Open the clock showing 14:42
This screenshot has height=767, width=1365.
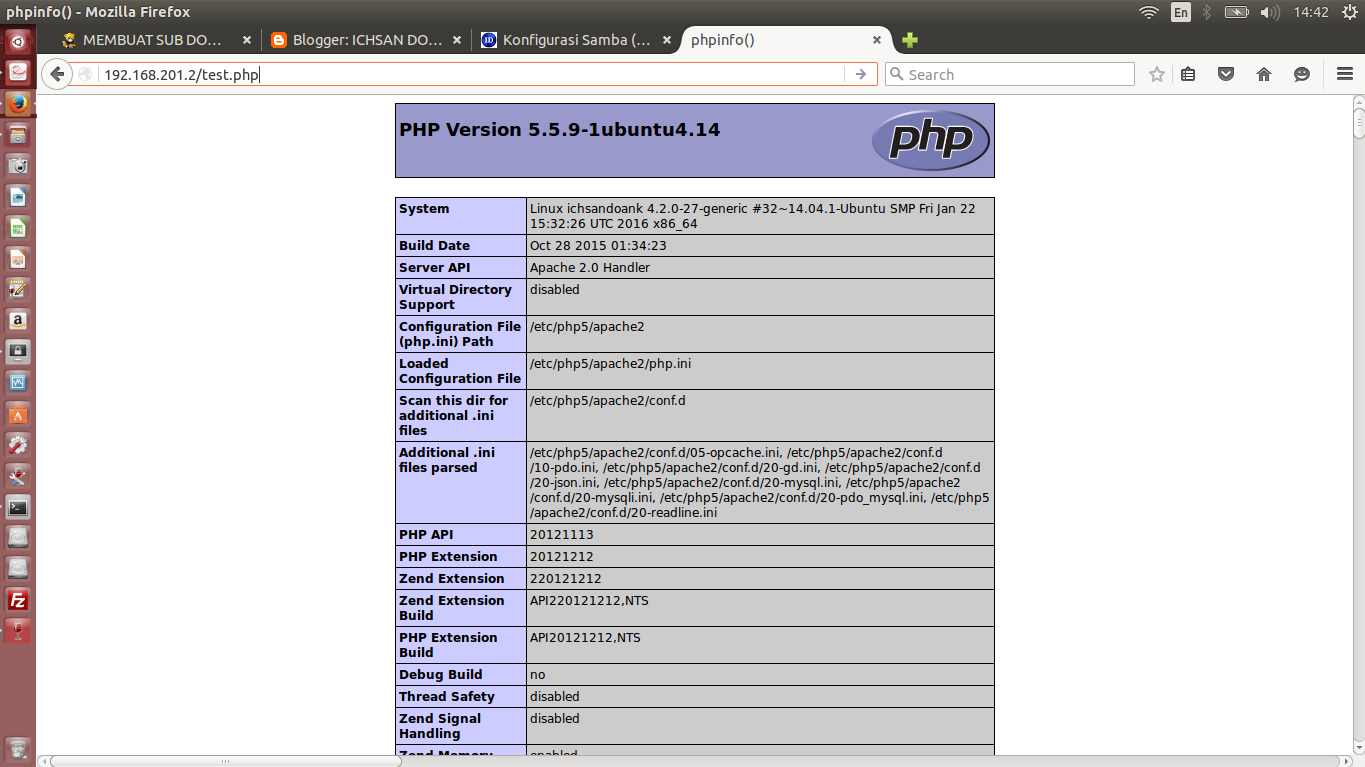click(1310, 12)
